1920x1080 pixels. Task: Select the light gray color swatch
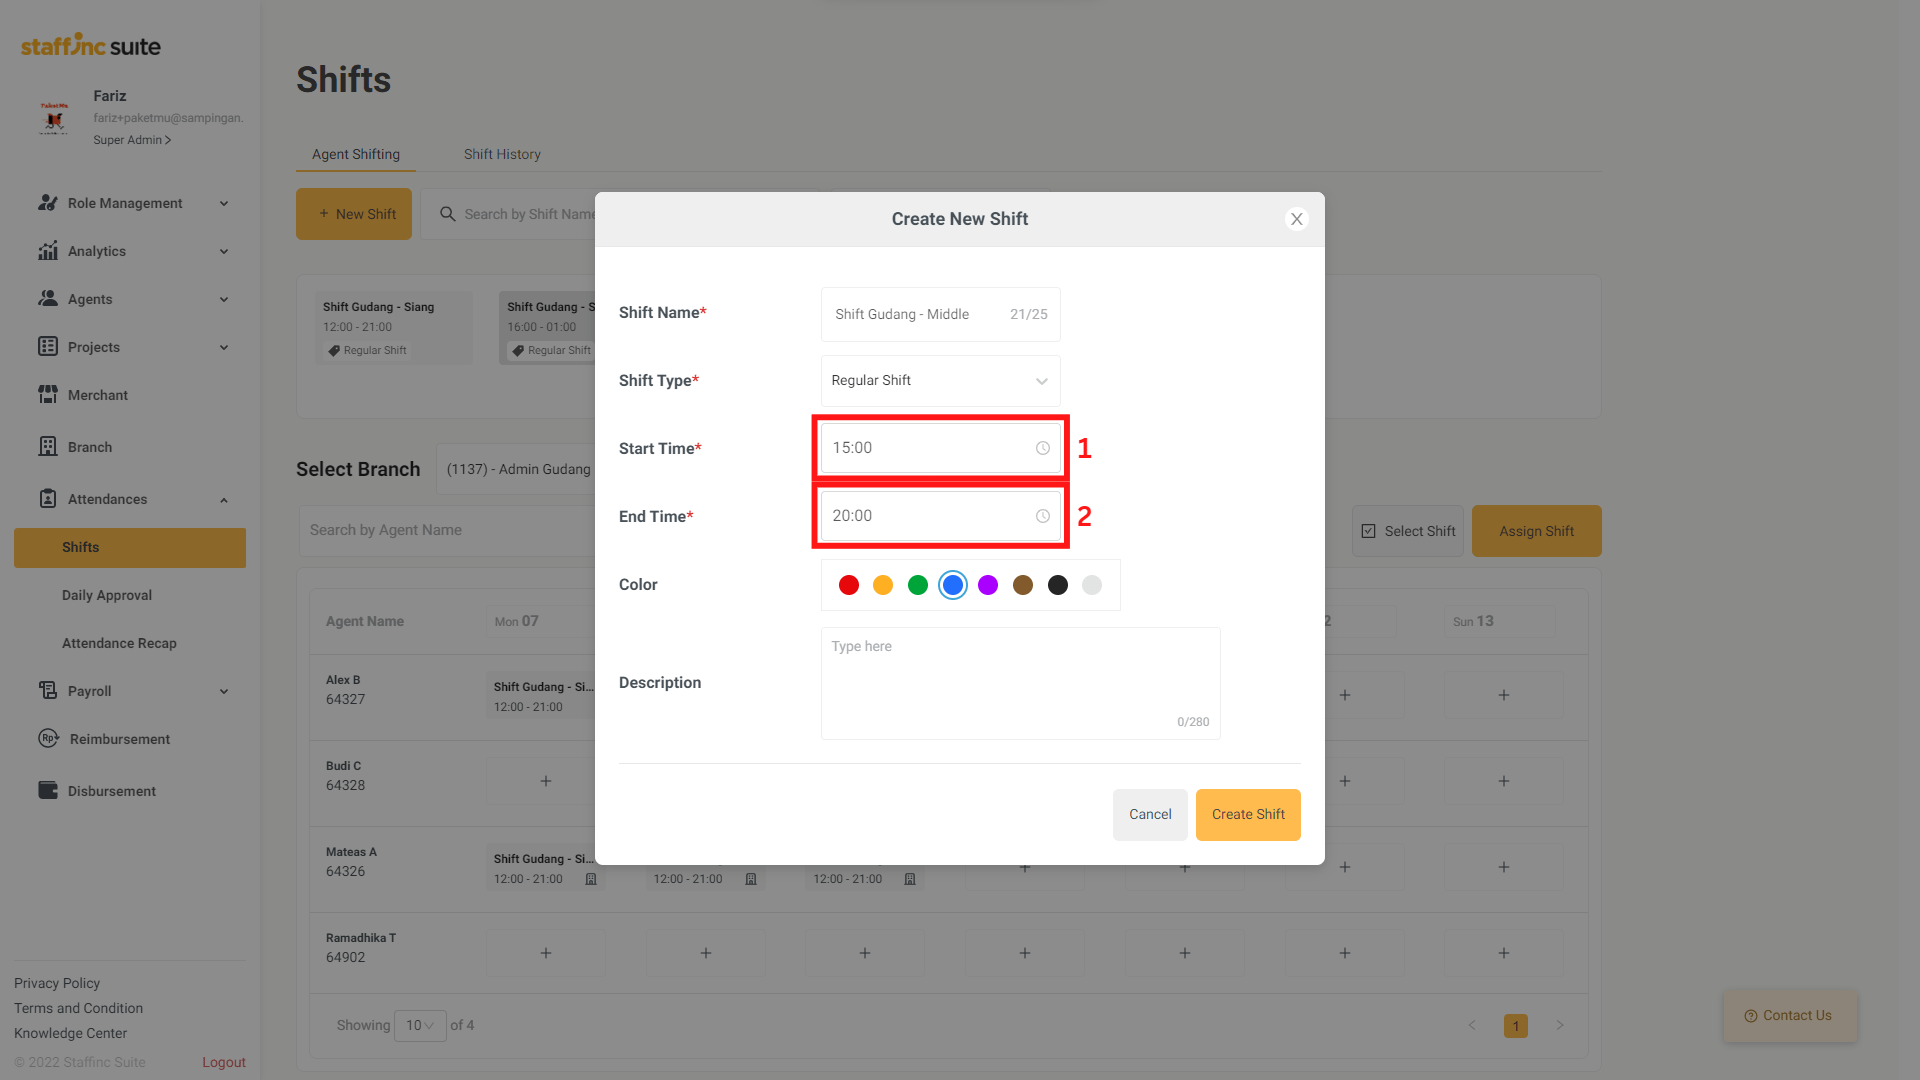click(x=1092, y=585)
